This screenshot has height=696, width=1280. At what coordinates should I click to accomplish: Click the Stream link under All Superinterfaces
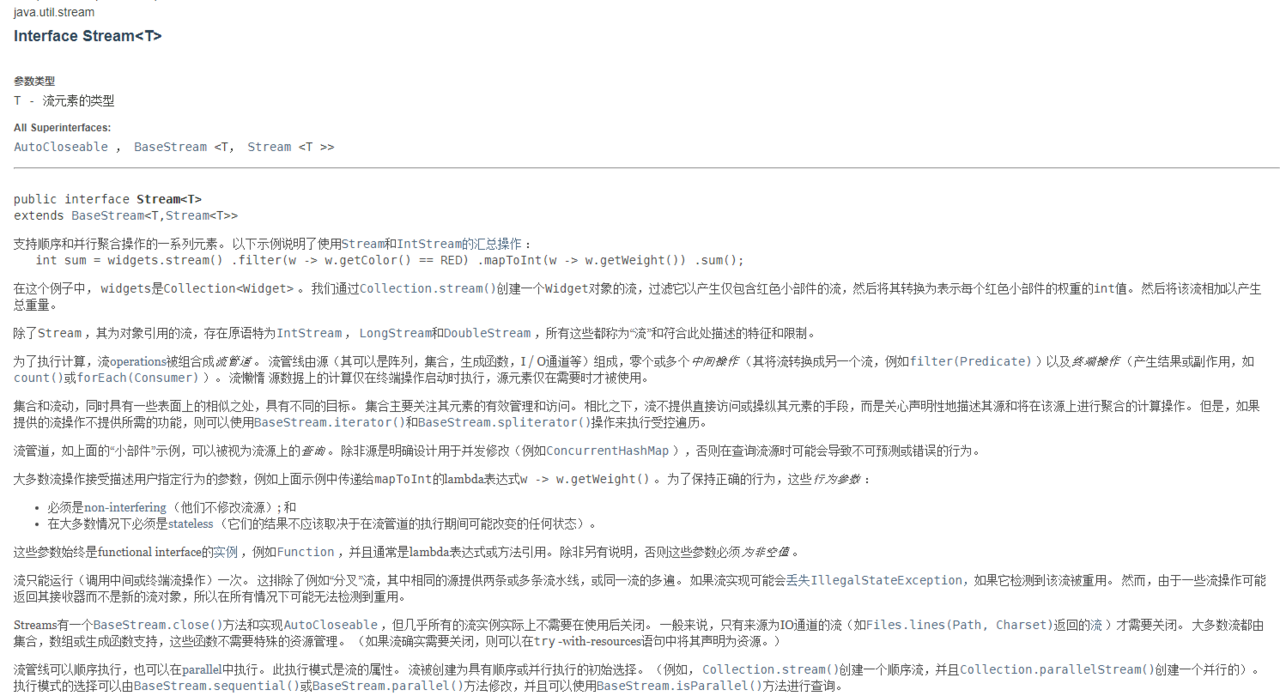tap(269, 147)
